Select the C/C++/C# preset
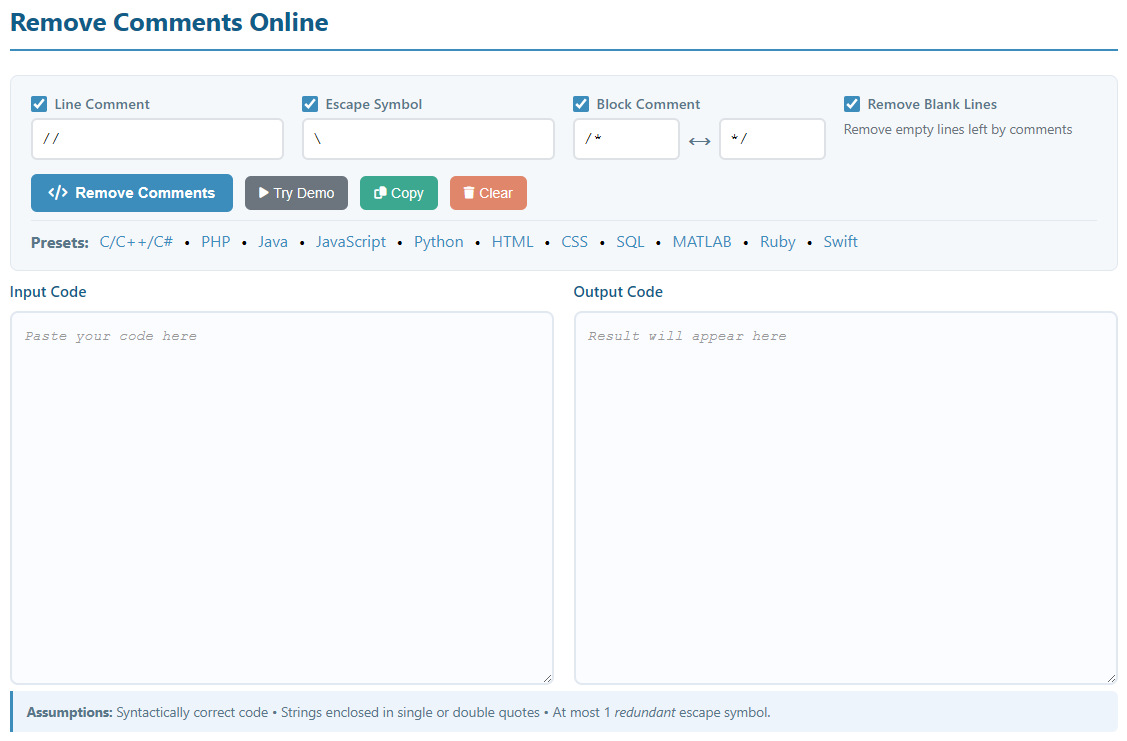 point(136,242)
